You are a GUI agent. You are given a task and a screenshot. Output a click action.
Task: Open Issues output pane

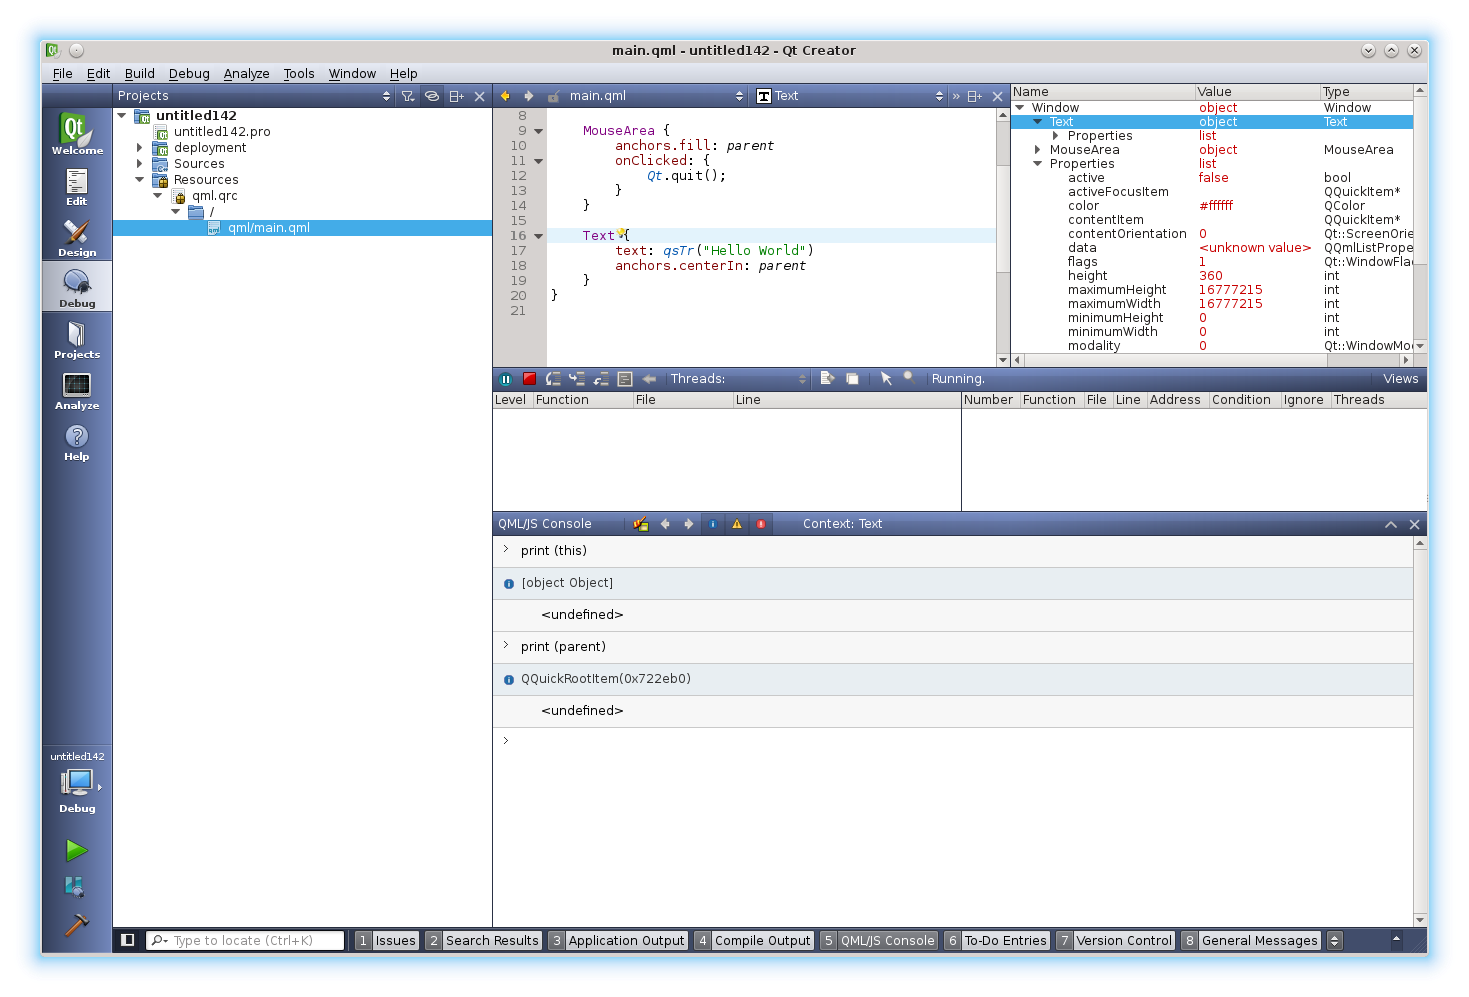387,940
